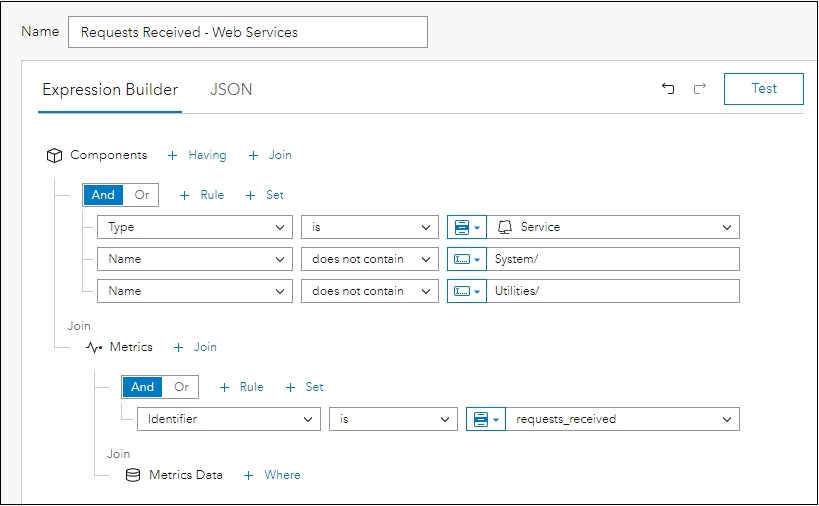Open the requests_received value dropdown

coord(623,419)
